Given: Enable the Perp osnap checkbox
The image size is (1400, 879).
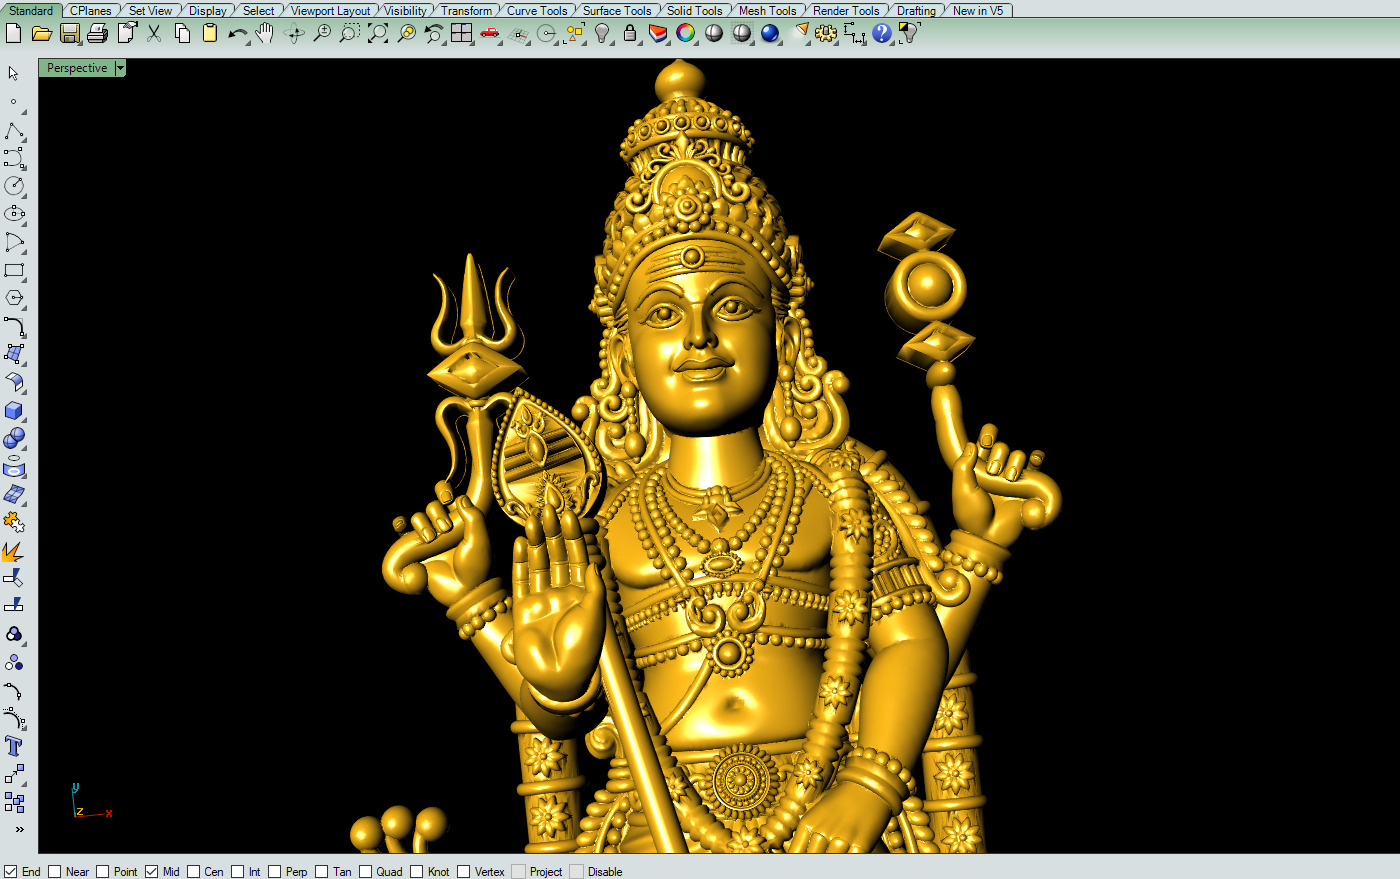Looking at the screenshot, I should 275,872.
